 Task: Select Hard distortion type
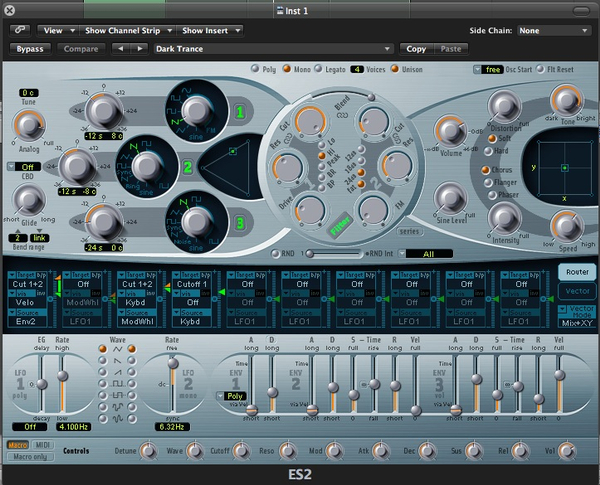[488, 151]
